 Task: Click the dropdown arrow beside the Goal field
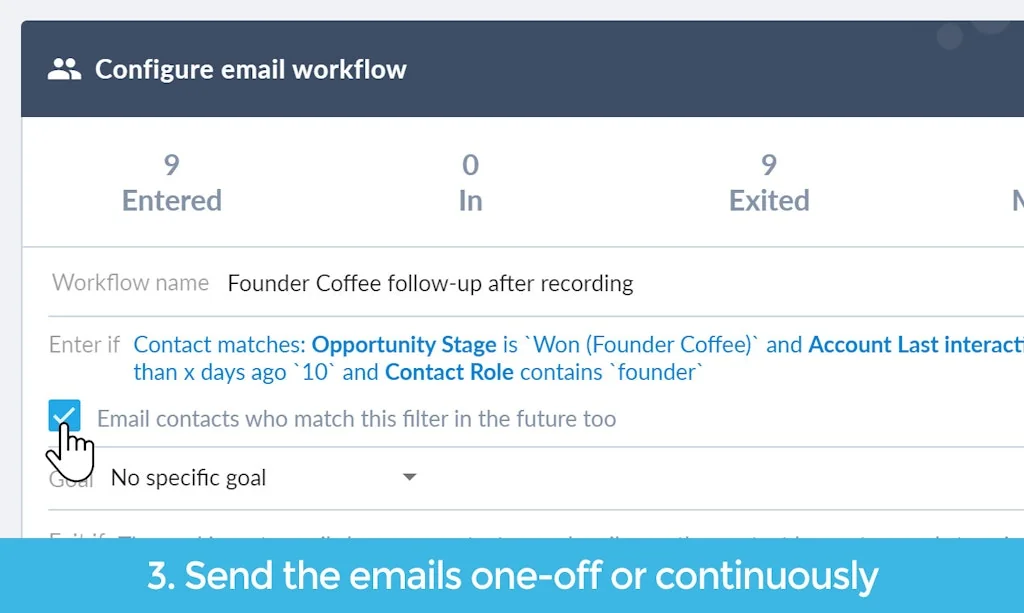tap(409, 477)
